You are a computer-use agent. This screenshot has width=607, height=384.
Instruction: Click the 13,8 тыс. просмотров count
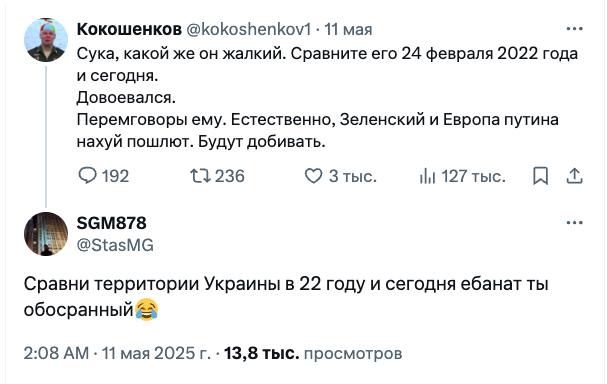pos(313,353)
